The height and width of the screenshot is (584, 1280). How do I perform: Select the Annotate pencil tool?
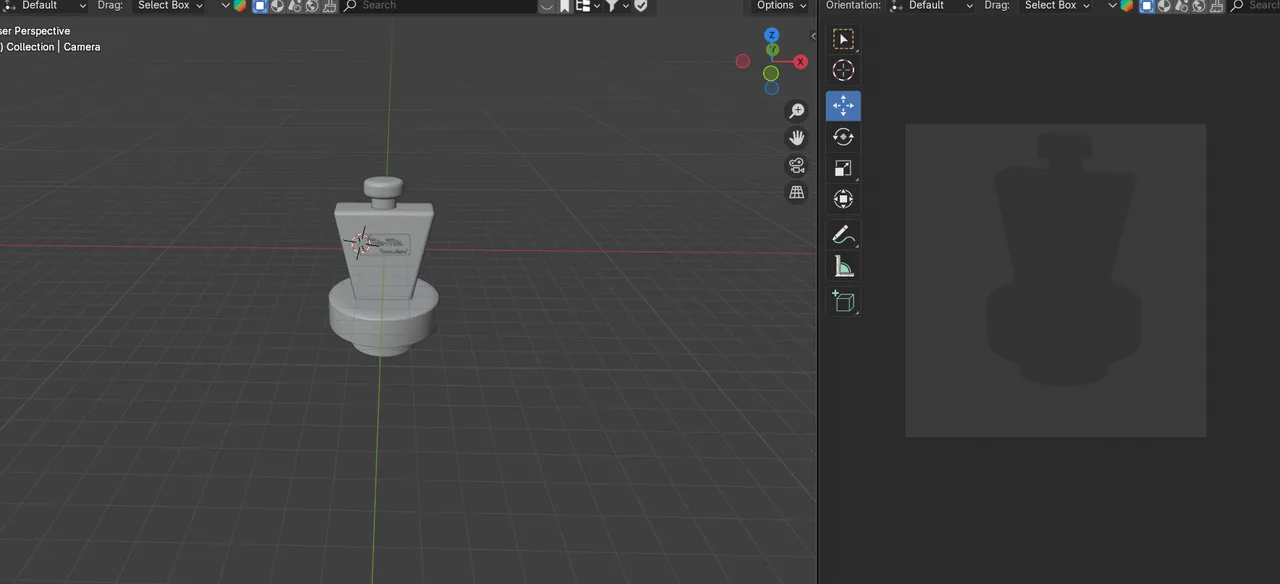843,235
